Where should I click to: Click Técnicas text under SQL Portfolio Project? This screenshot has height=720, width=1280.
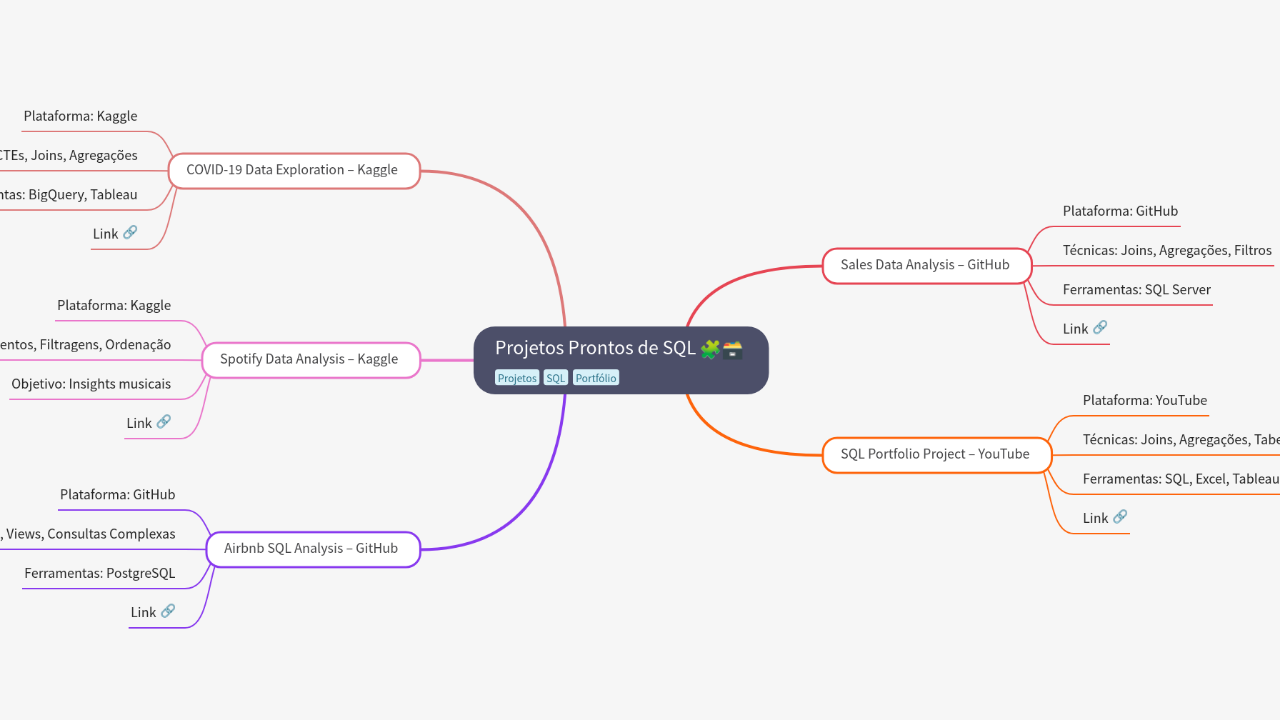[1181, 439]
